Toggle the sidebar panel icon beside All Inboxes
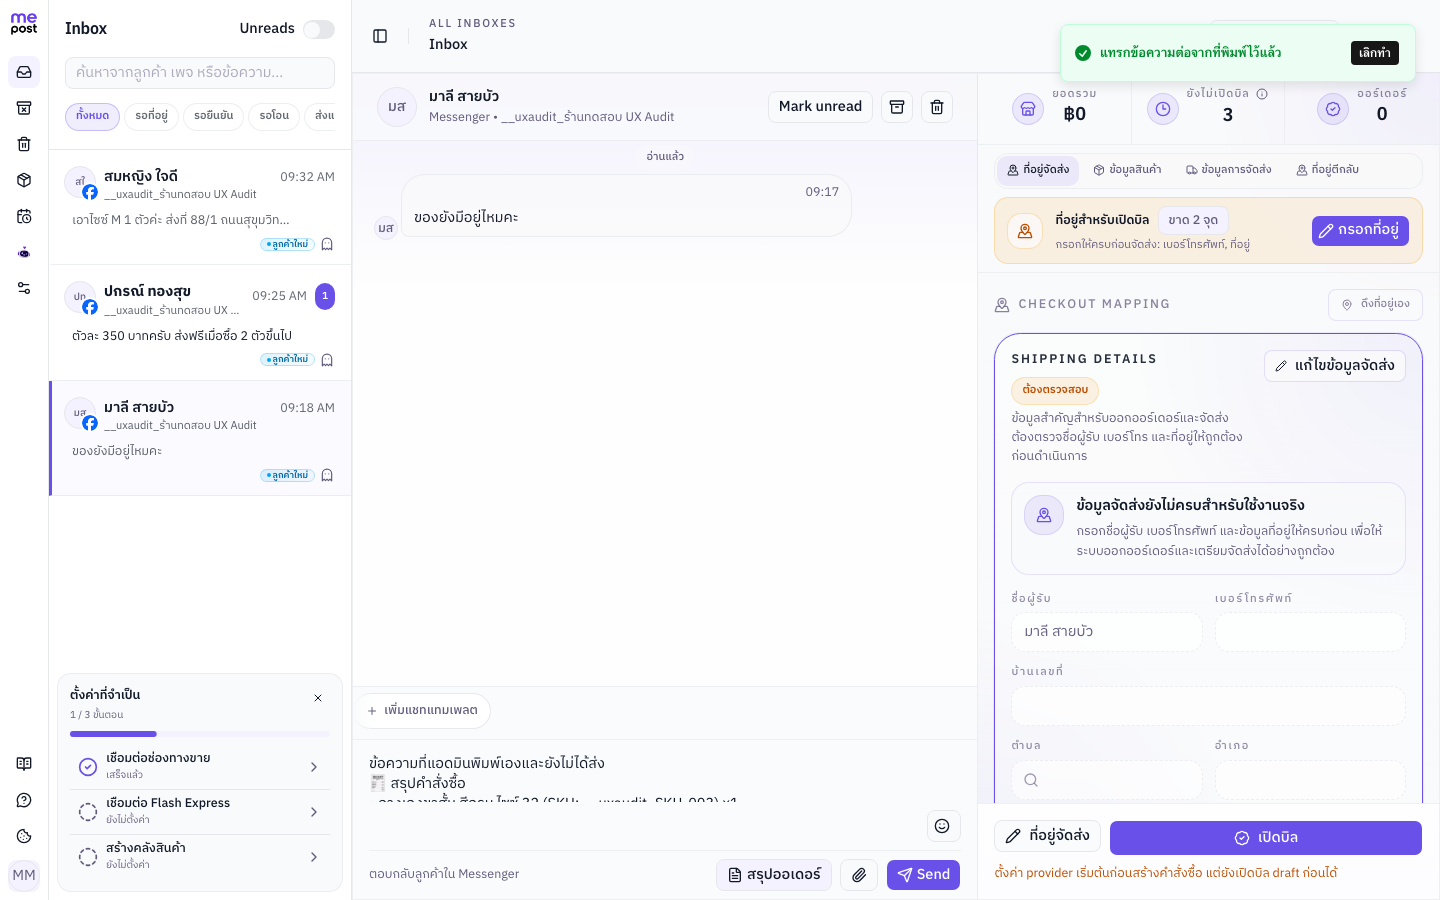 coord(380,36)
